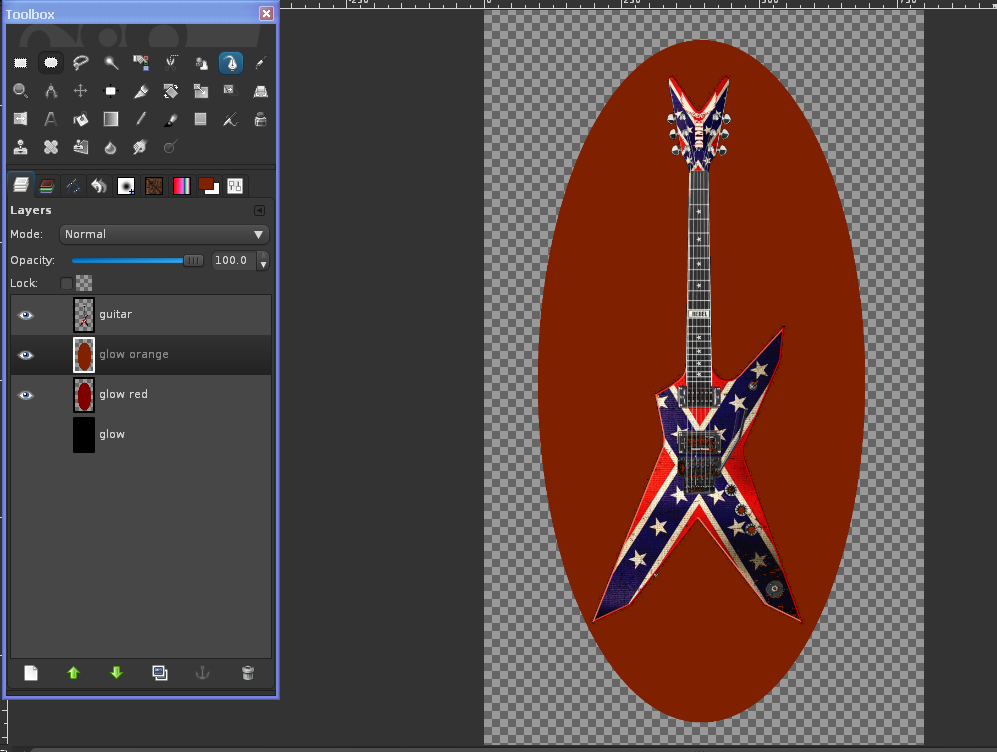997x752 pixels.
Task: Click the guitar layer thumbnail
Action: (84, 315)
